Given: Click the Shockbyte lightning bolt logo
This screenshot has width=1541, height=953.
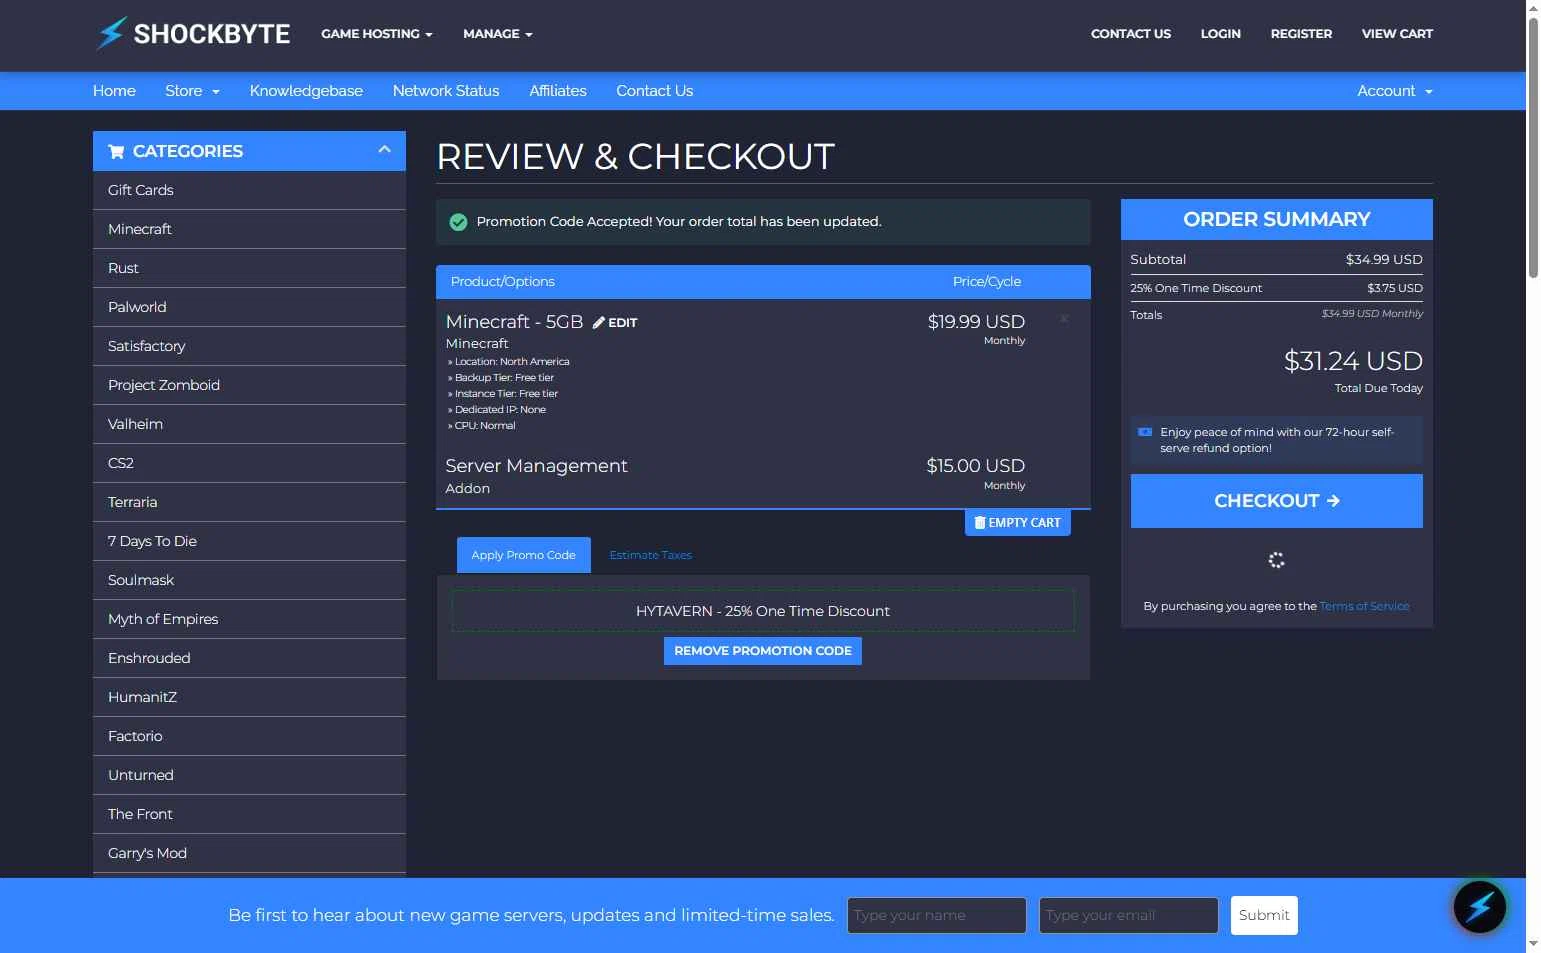Looking at the screenshot, I should (x=111, y=34).
